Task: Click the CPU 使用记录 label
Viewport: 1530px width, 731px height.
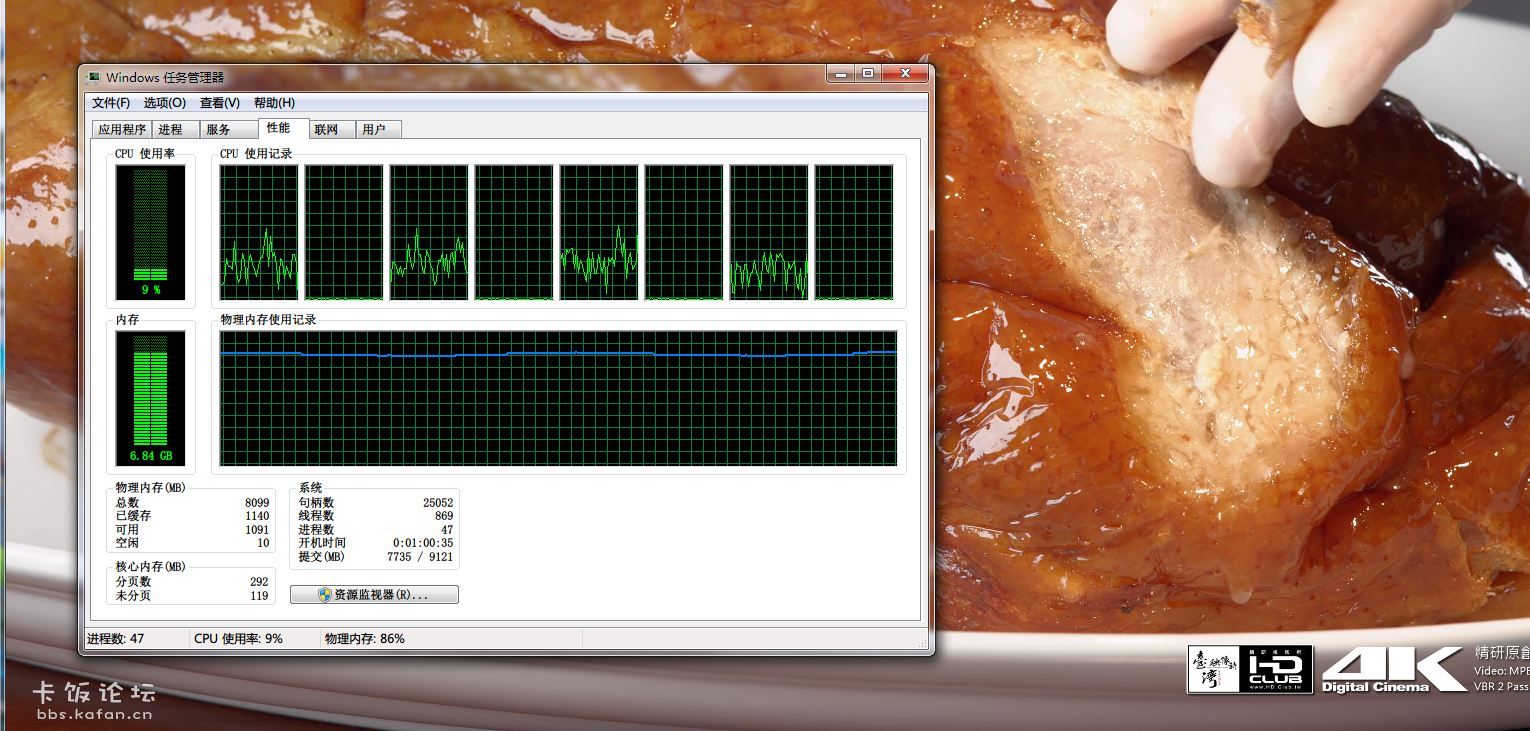Action: (x=256, y=154)
